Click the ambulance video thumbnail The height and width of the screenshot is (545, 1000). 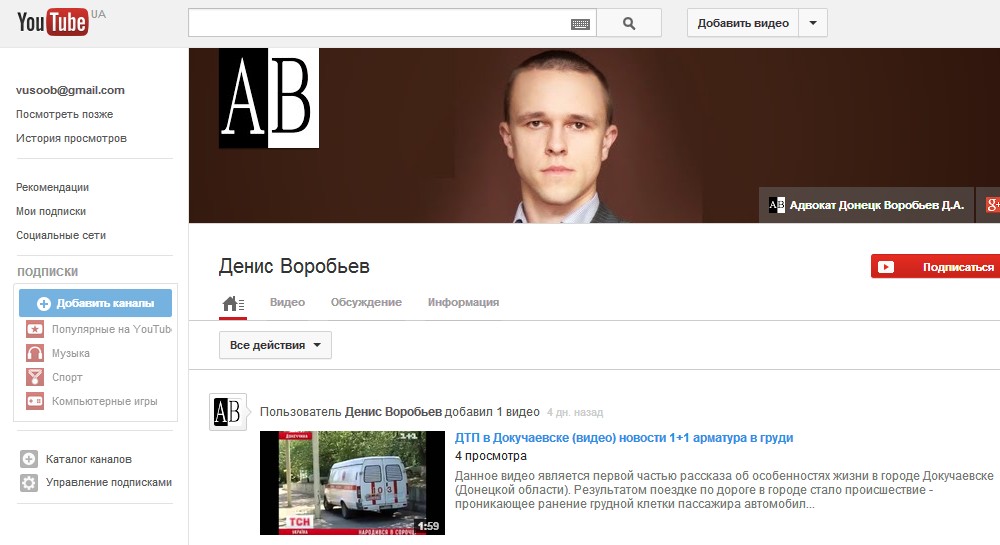tap(352, 483)
